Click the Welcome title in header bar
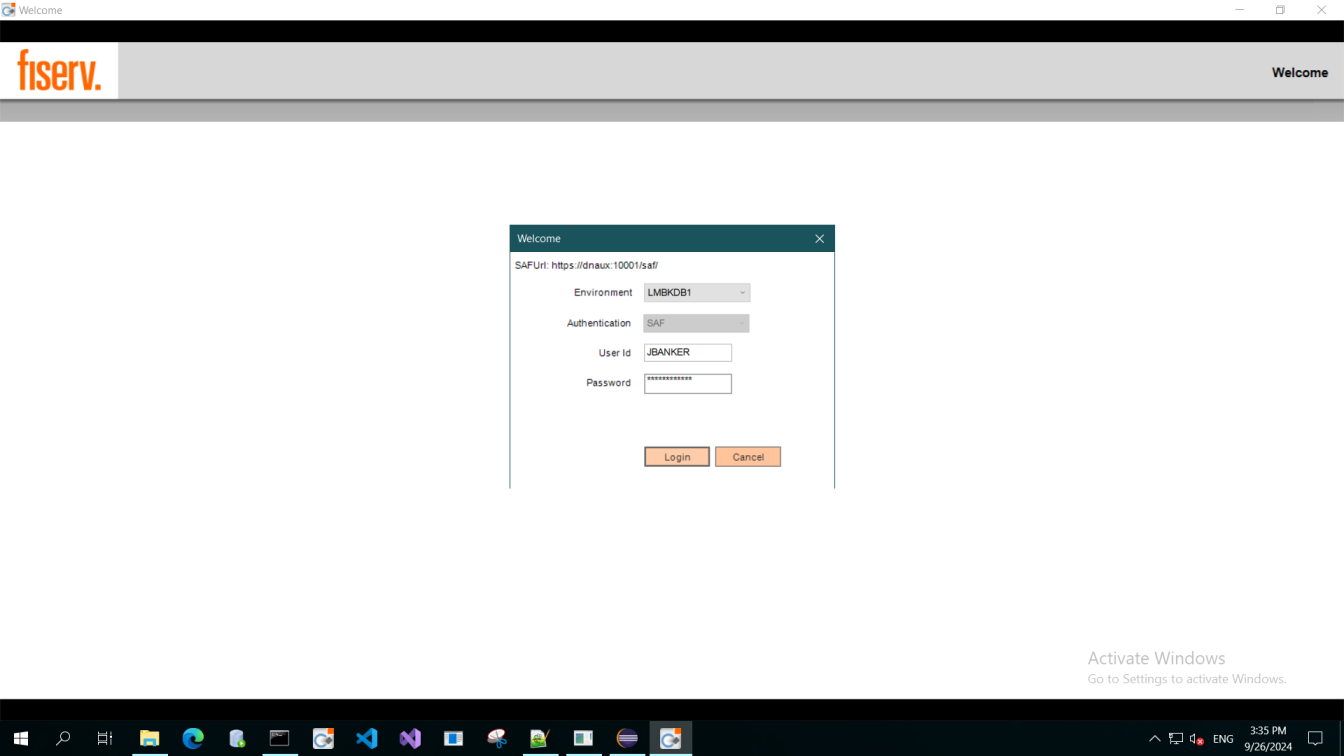 pyautogui.click(x=1300, y=73)
